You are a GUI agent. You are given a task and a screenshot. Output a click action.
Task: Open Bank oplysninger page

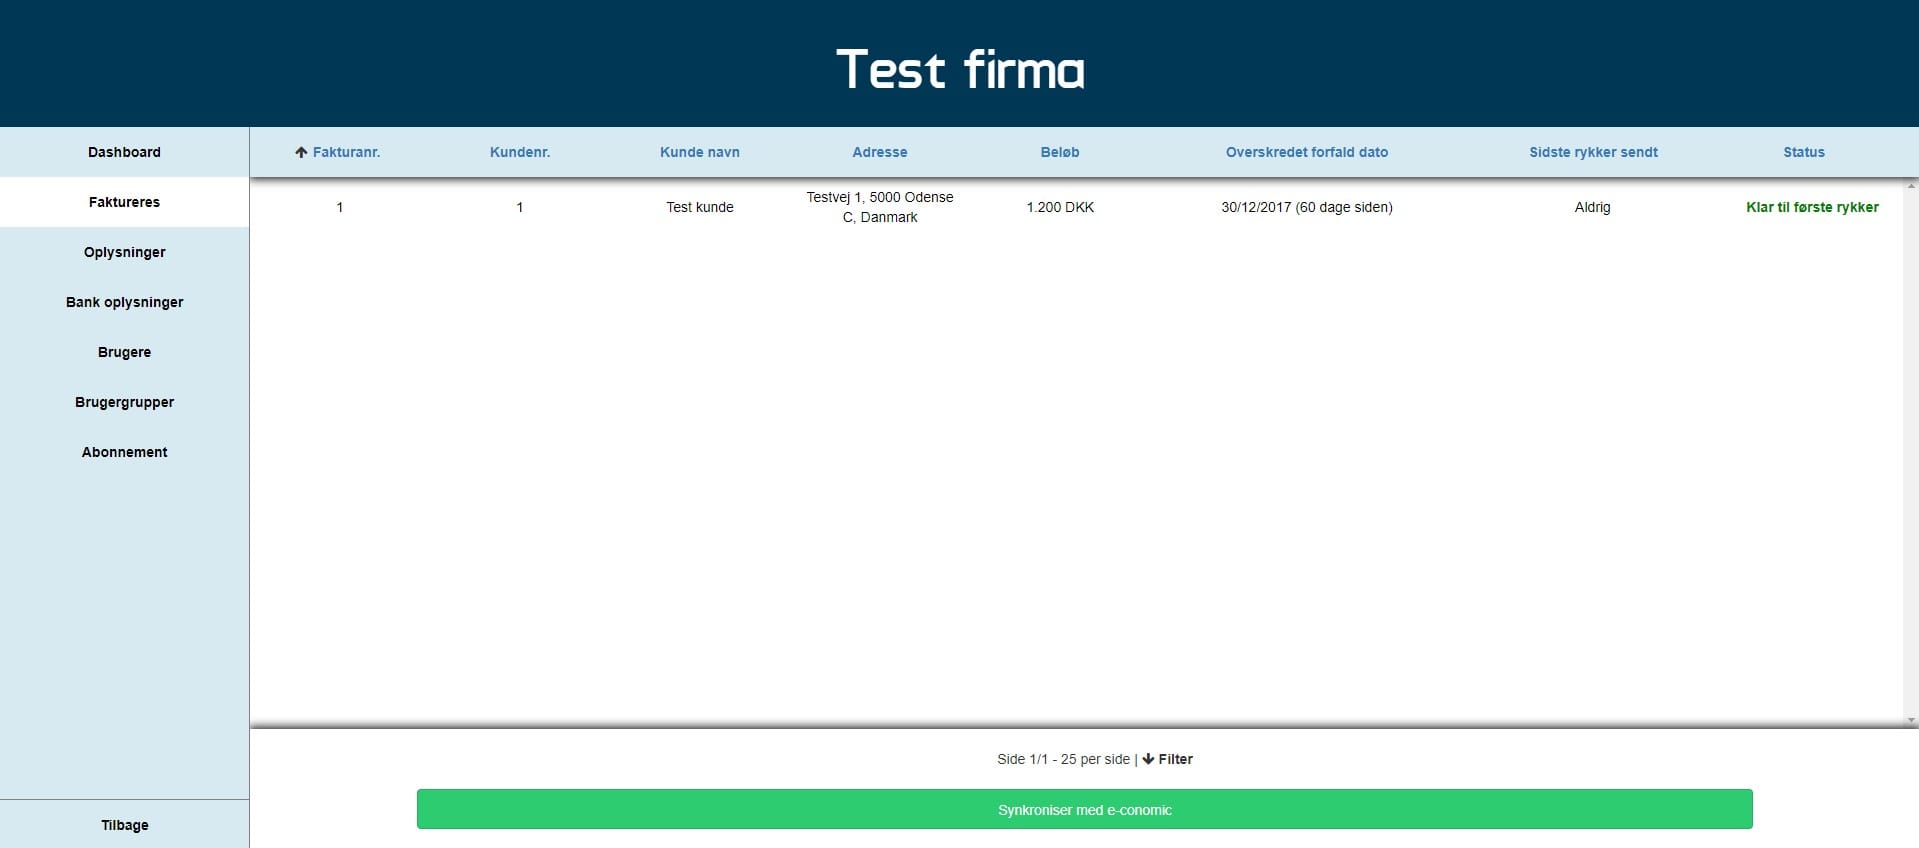(x=124, y=302)
